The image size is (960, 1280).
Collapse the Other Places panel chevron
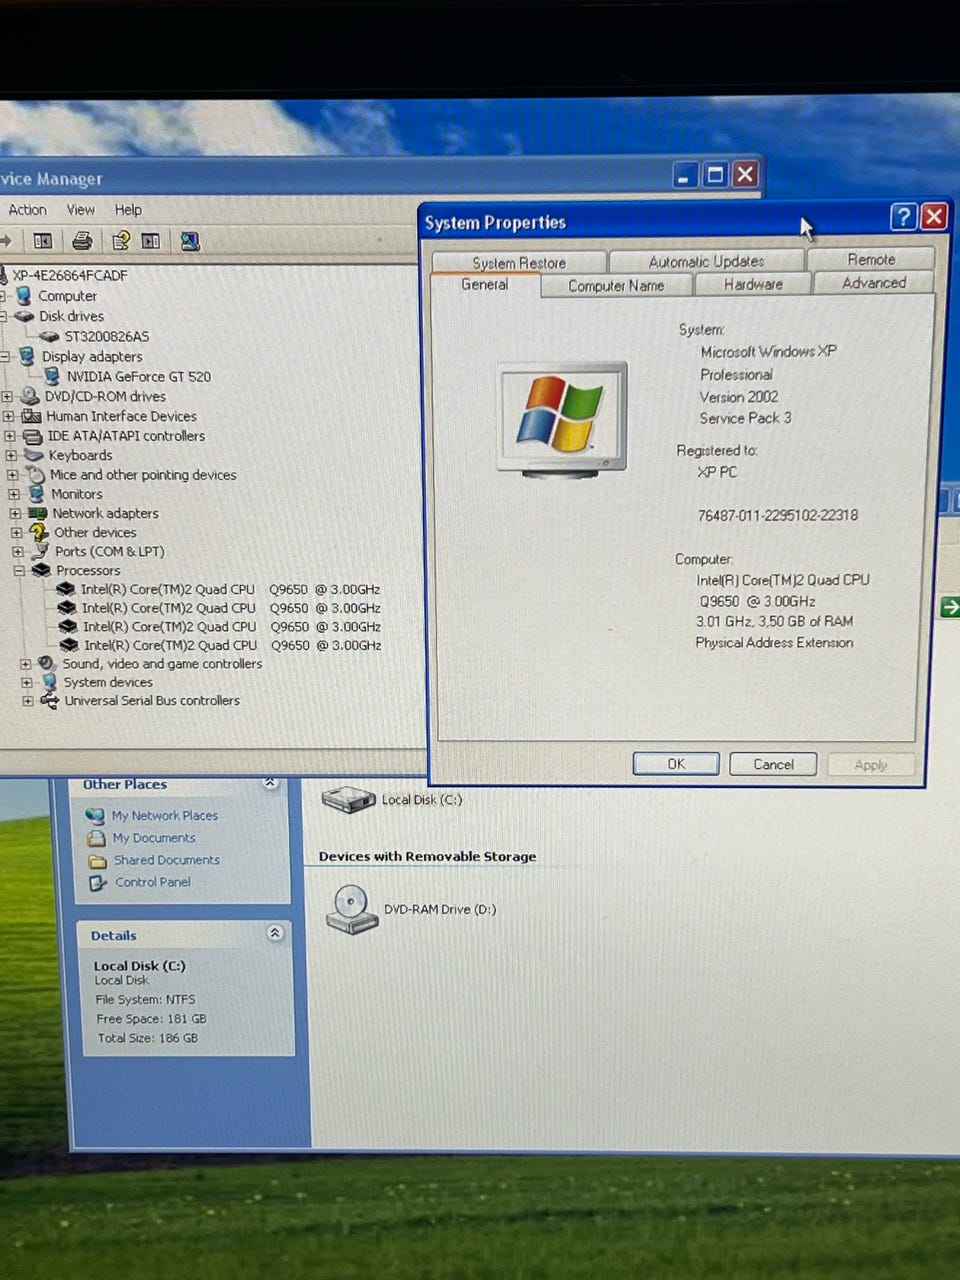coord(271,783)
